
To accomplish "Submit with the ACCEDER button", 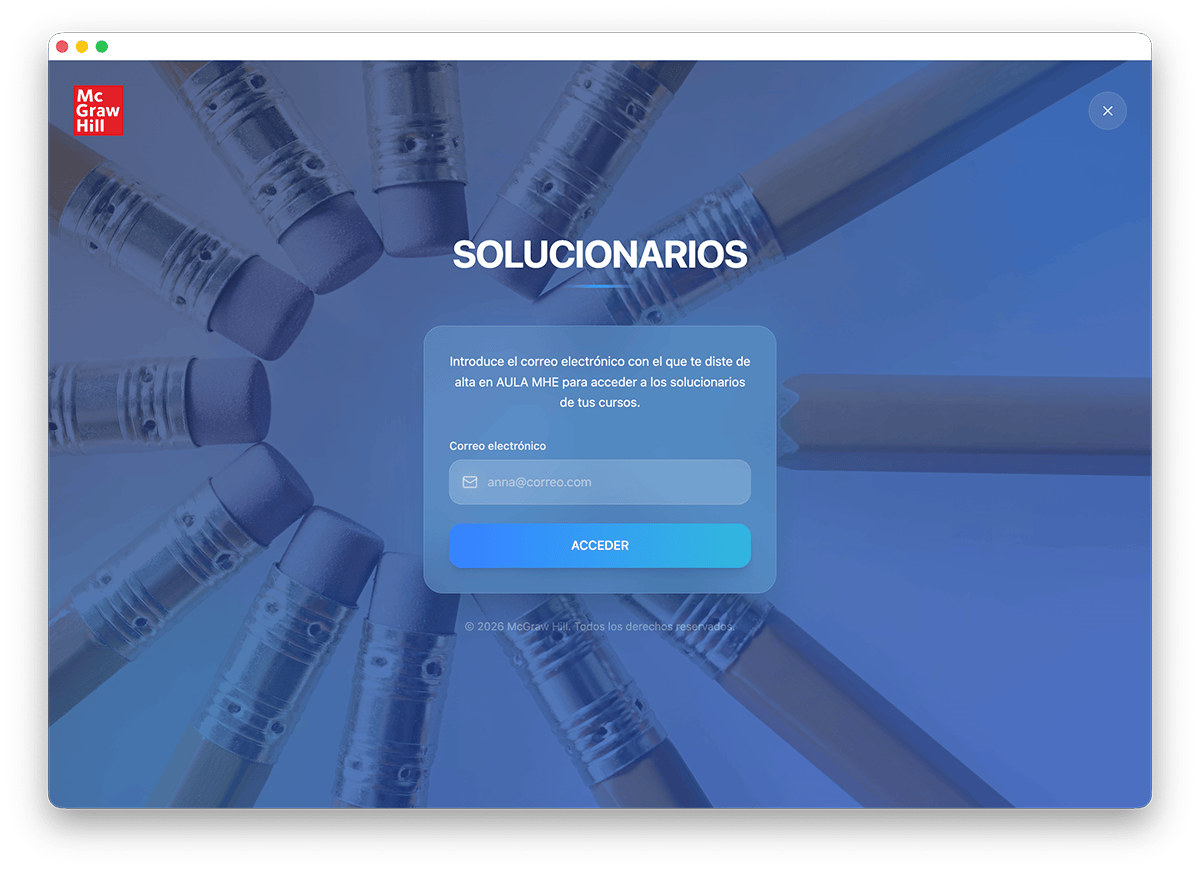I will pos(600,546).
